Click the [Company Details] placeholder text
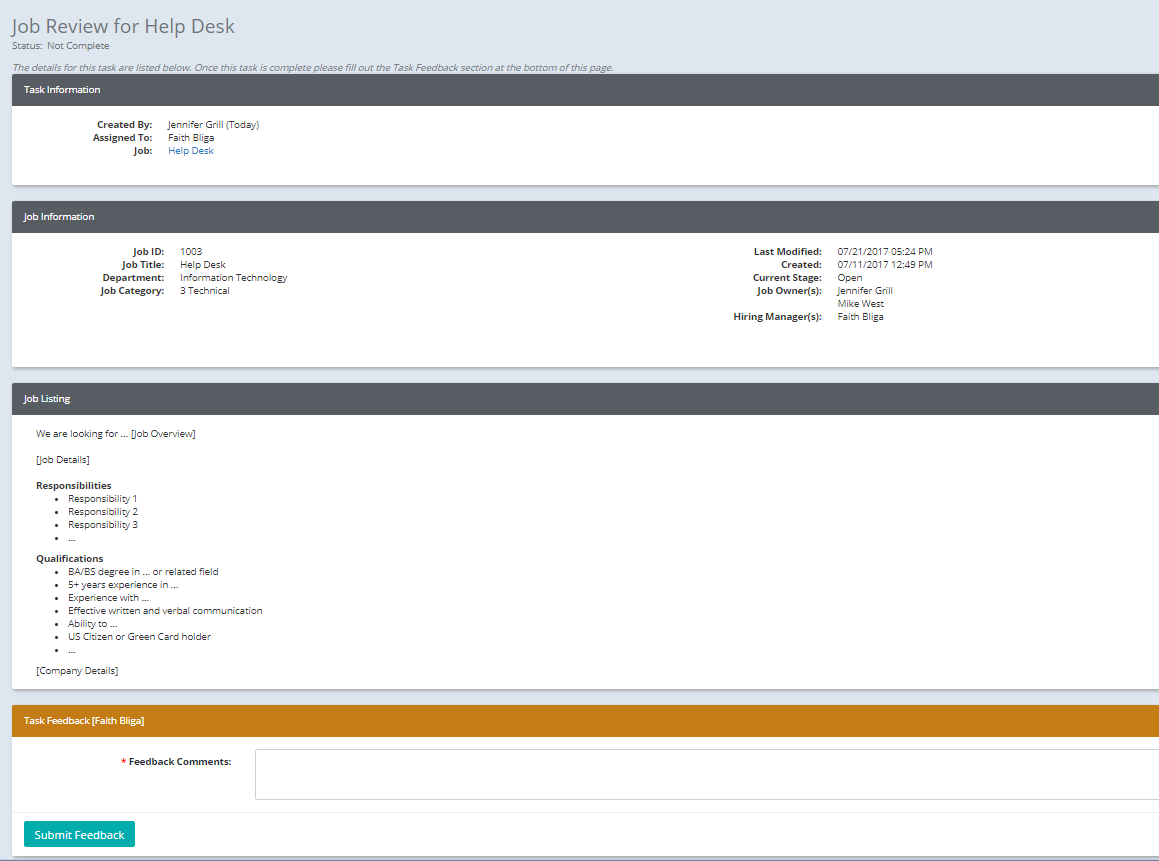Screen dimensions: 1159x861 pos(76,671)
